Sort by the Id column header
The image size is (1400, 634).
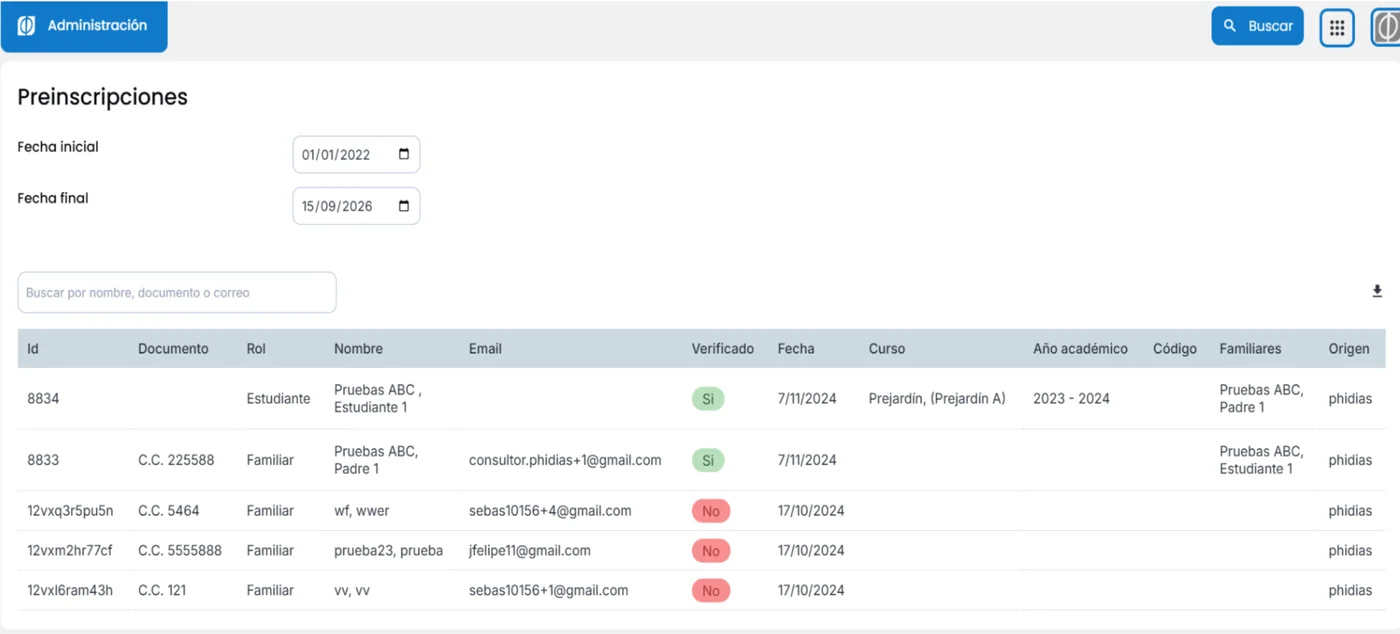tap(33, 349)
